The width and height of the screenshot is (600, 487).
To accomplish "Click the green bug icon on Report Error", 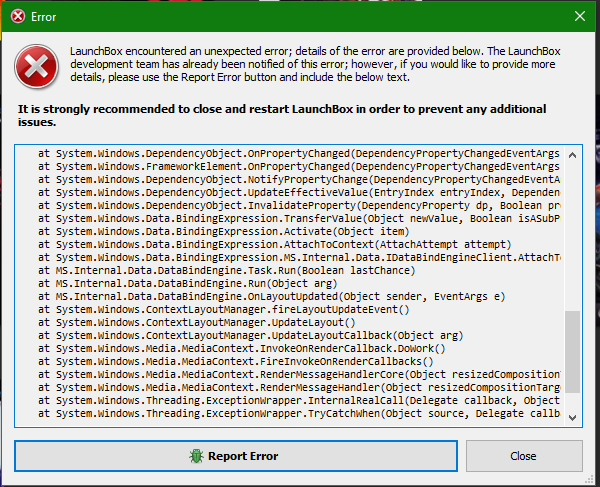I will [196, 456].
